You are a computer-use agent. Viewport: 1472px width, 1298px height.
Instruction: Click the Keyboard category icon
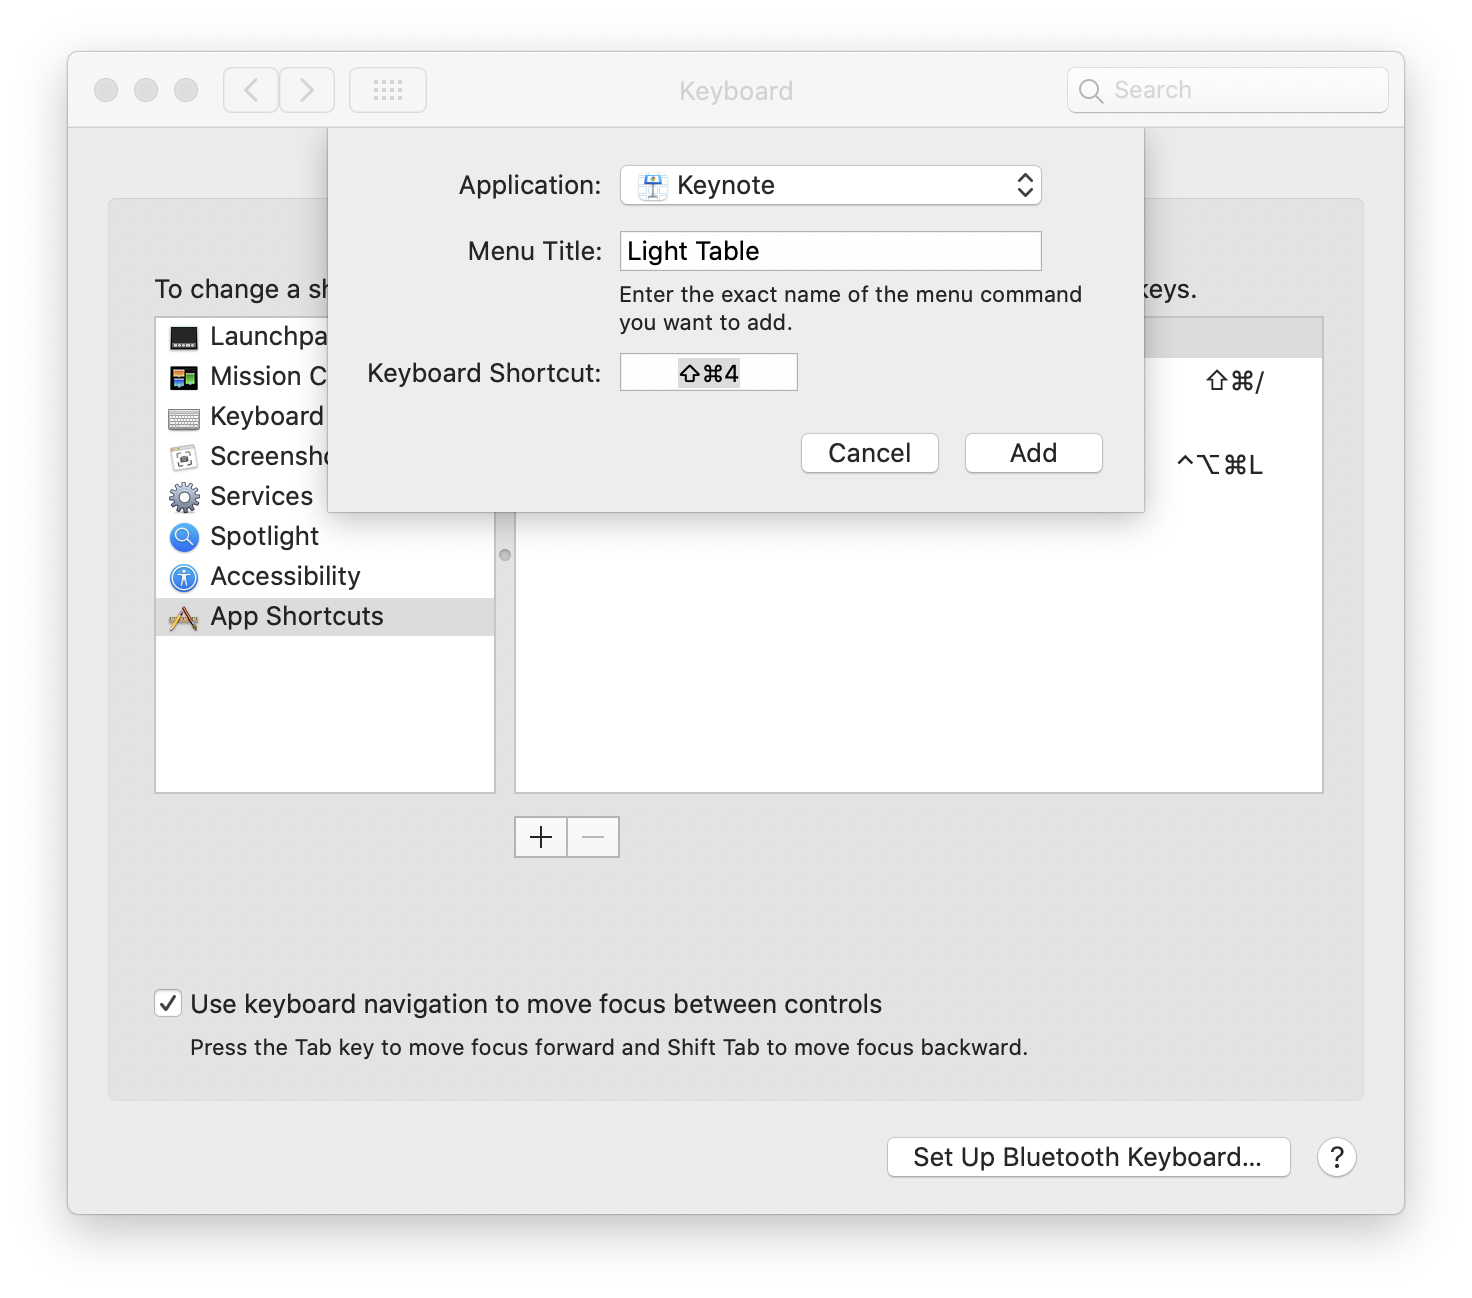coord(184,418)
